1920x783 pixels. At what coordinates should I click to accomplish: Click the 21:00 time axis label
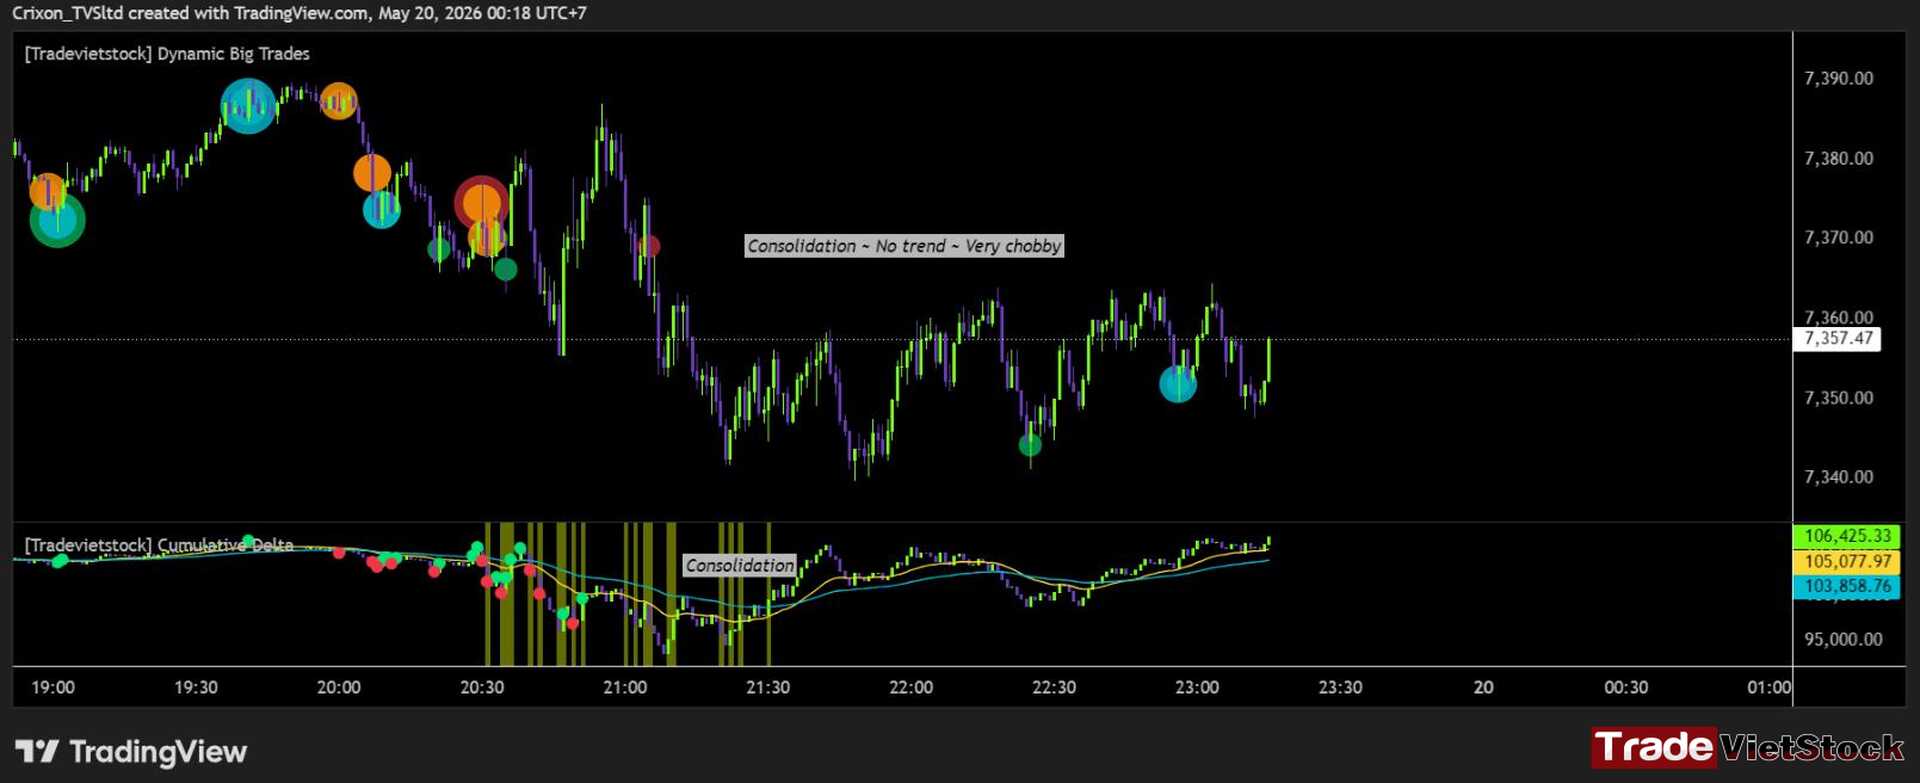(x=625, y=688)
